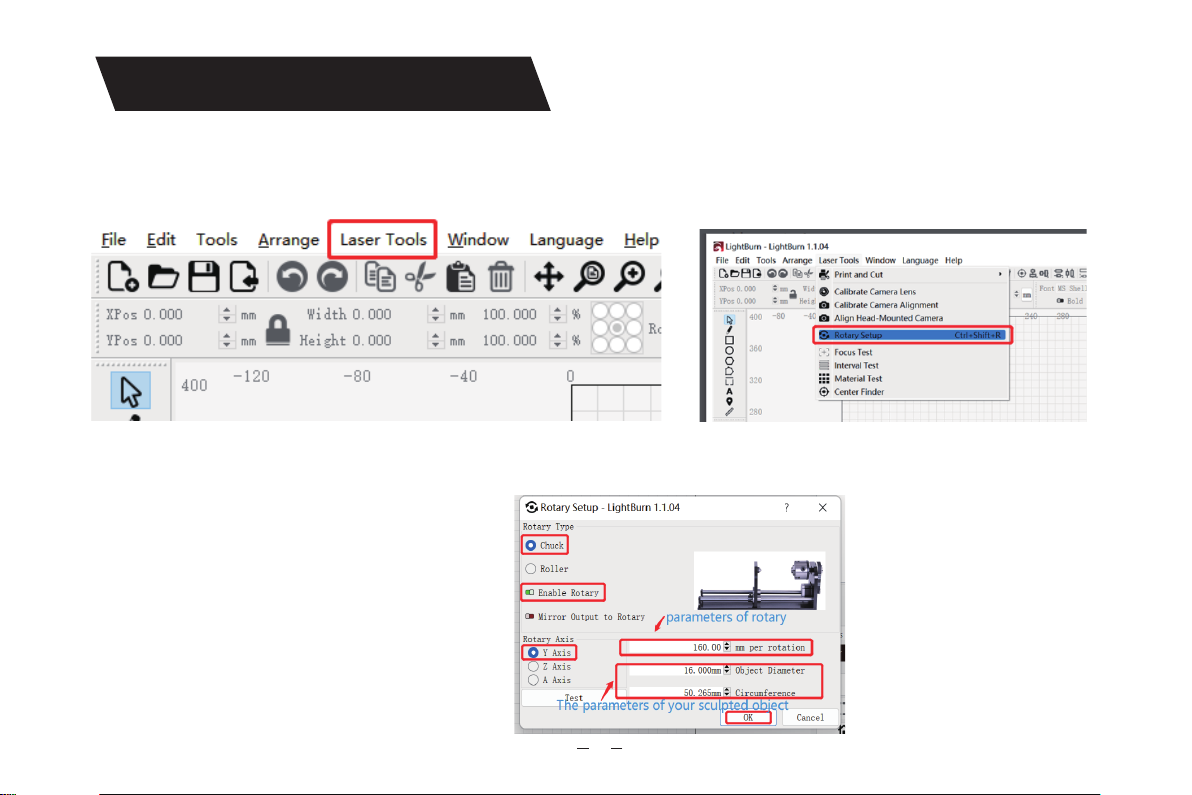The height and width of the screenshot is (795, 1192).
Task: Click the question mark help button in Rotary Setup
Action: click(787, 508)
